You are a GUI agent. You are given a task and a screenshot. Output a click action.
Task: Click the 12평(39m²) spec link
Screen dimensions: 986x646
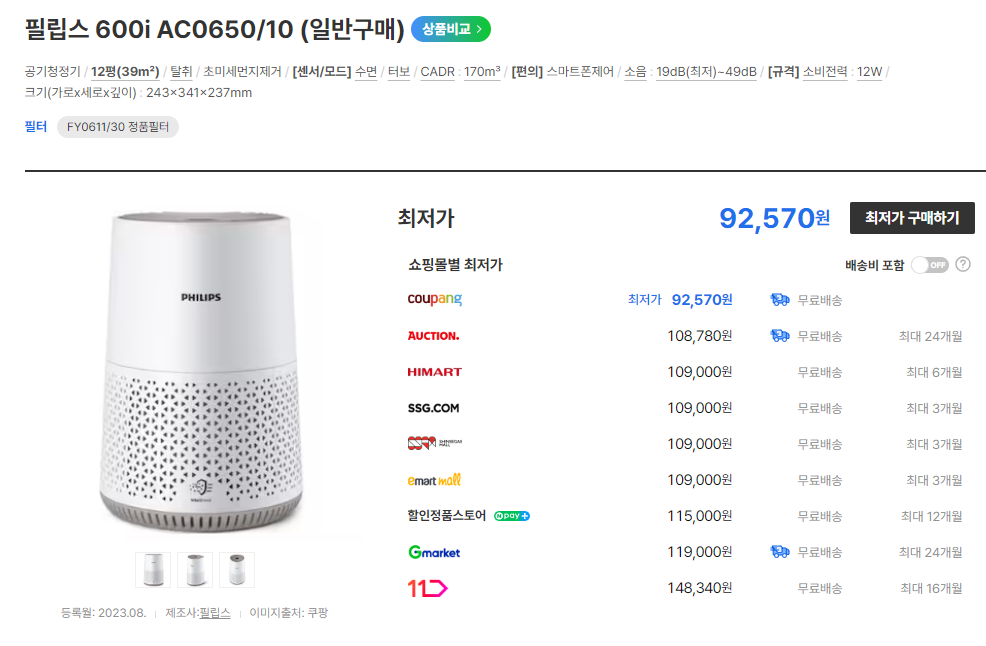coord(125,71)
